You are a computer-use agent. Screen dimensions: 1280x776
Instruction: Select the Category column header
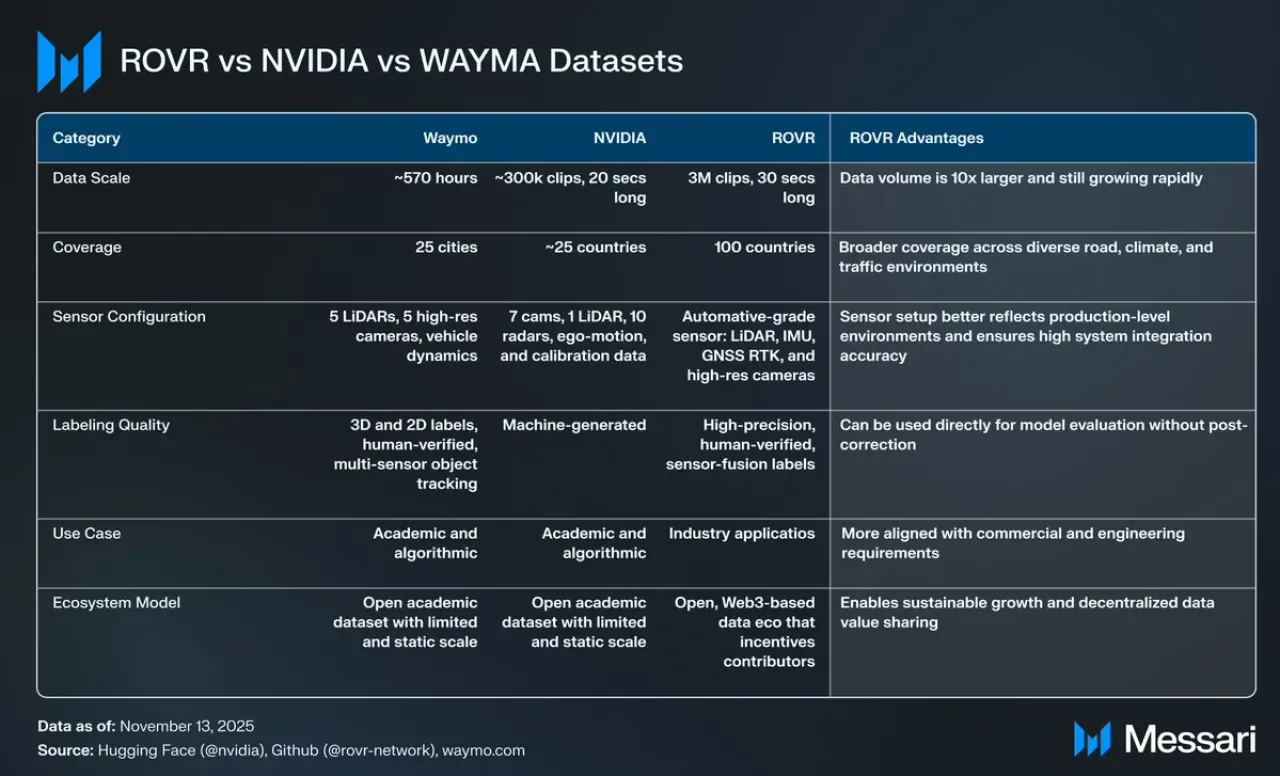click(x=86, y=138)
